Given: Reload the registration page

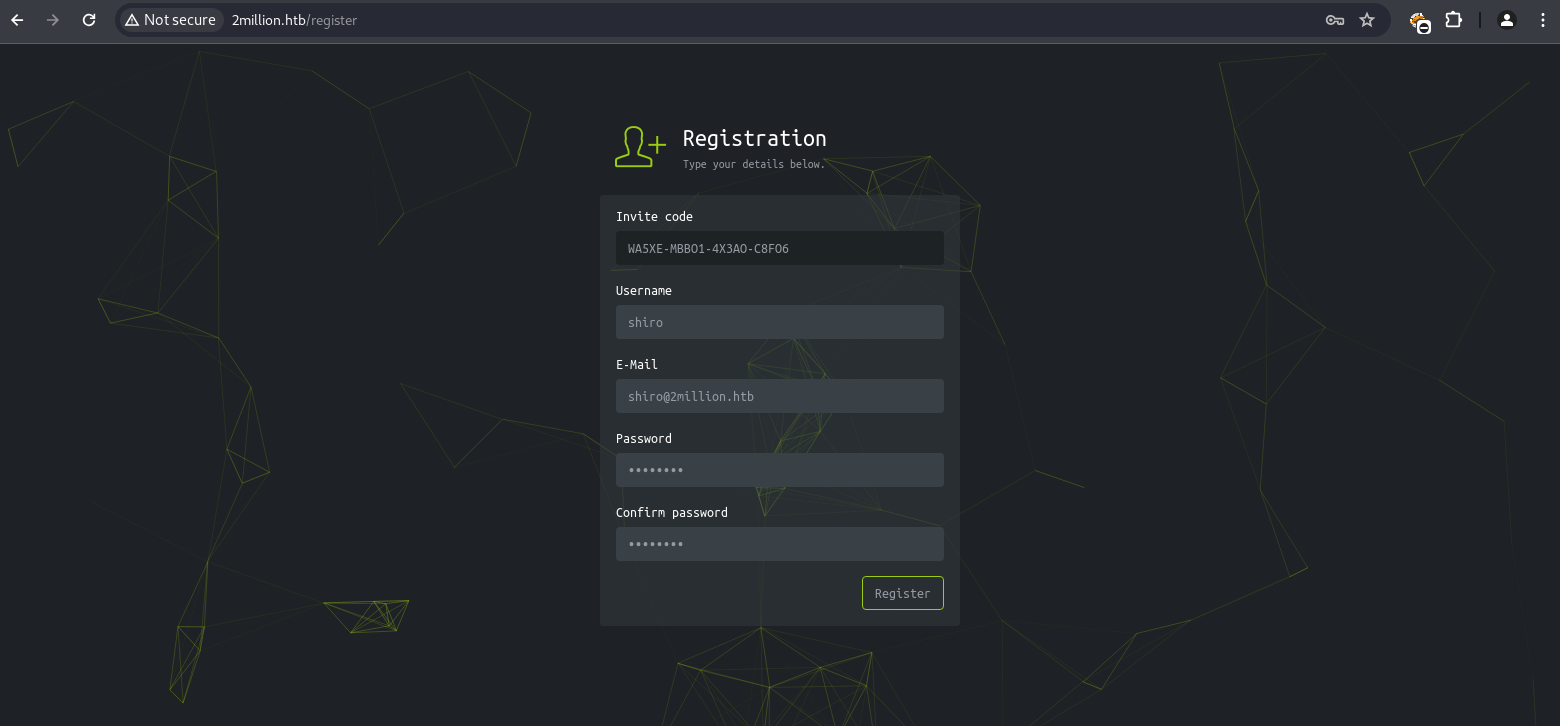Looking at the screenshot, I should 89,20.
